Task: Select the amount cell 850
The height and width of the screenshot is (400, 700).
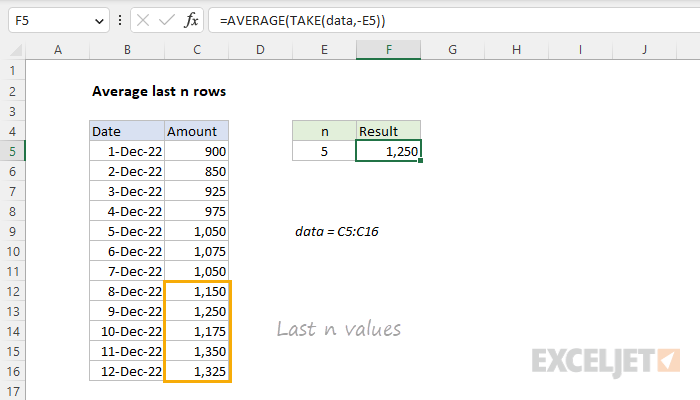Action: [x=196, y=171]
